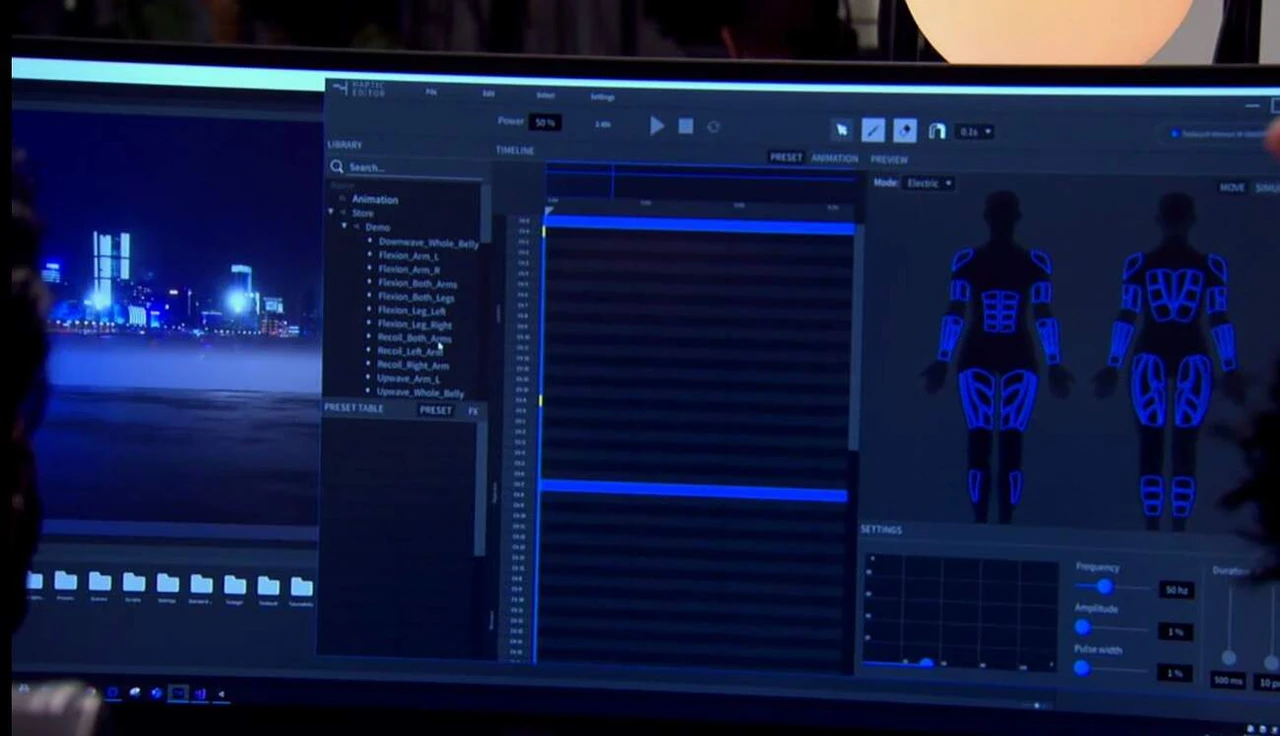Click the PRESET button in Preset Table
The width and height of the screenshot is (1280, 736).
click(x=435, y=410)
